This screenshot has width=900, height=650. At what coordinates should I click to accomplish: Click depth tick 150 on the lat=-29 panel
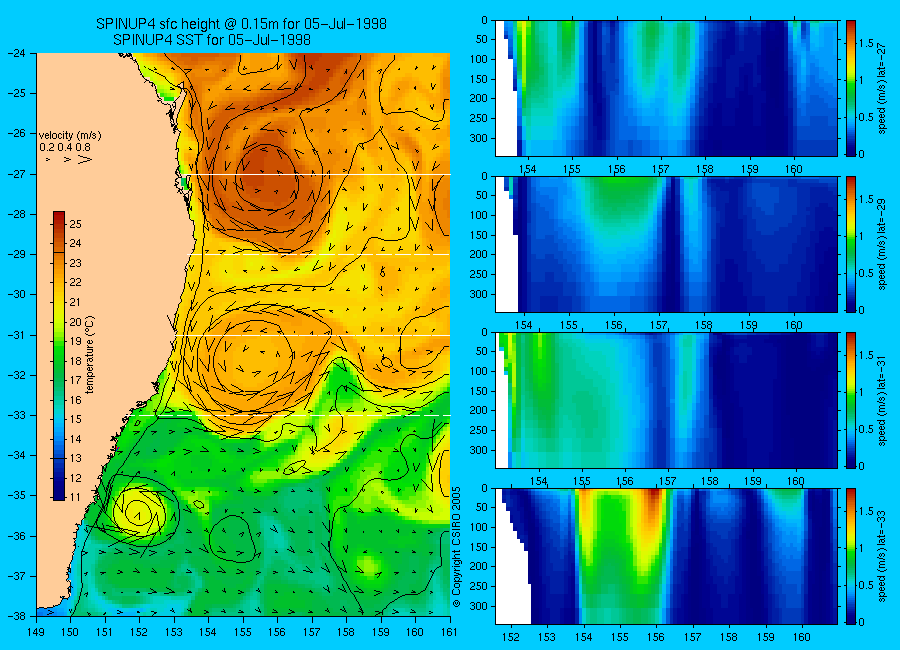(x=479, y=235)
